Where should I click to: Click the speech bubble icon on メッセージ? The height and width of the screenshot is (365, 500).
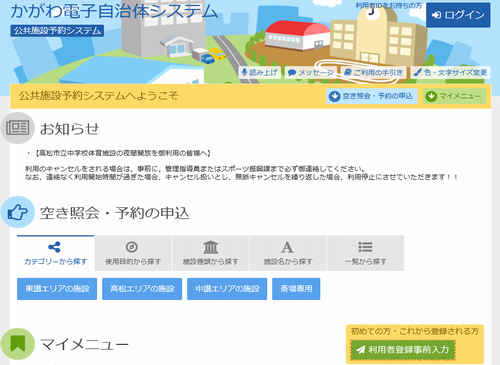[292, 73]
